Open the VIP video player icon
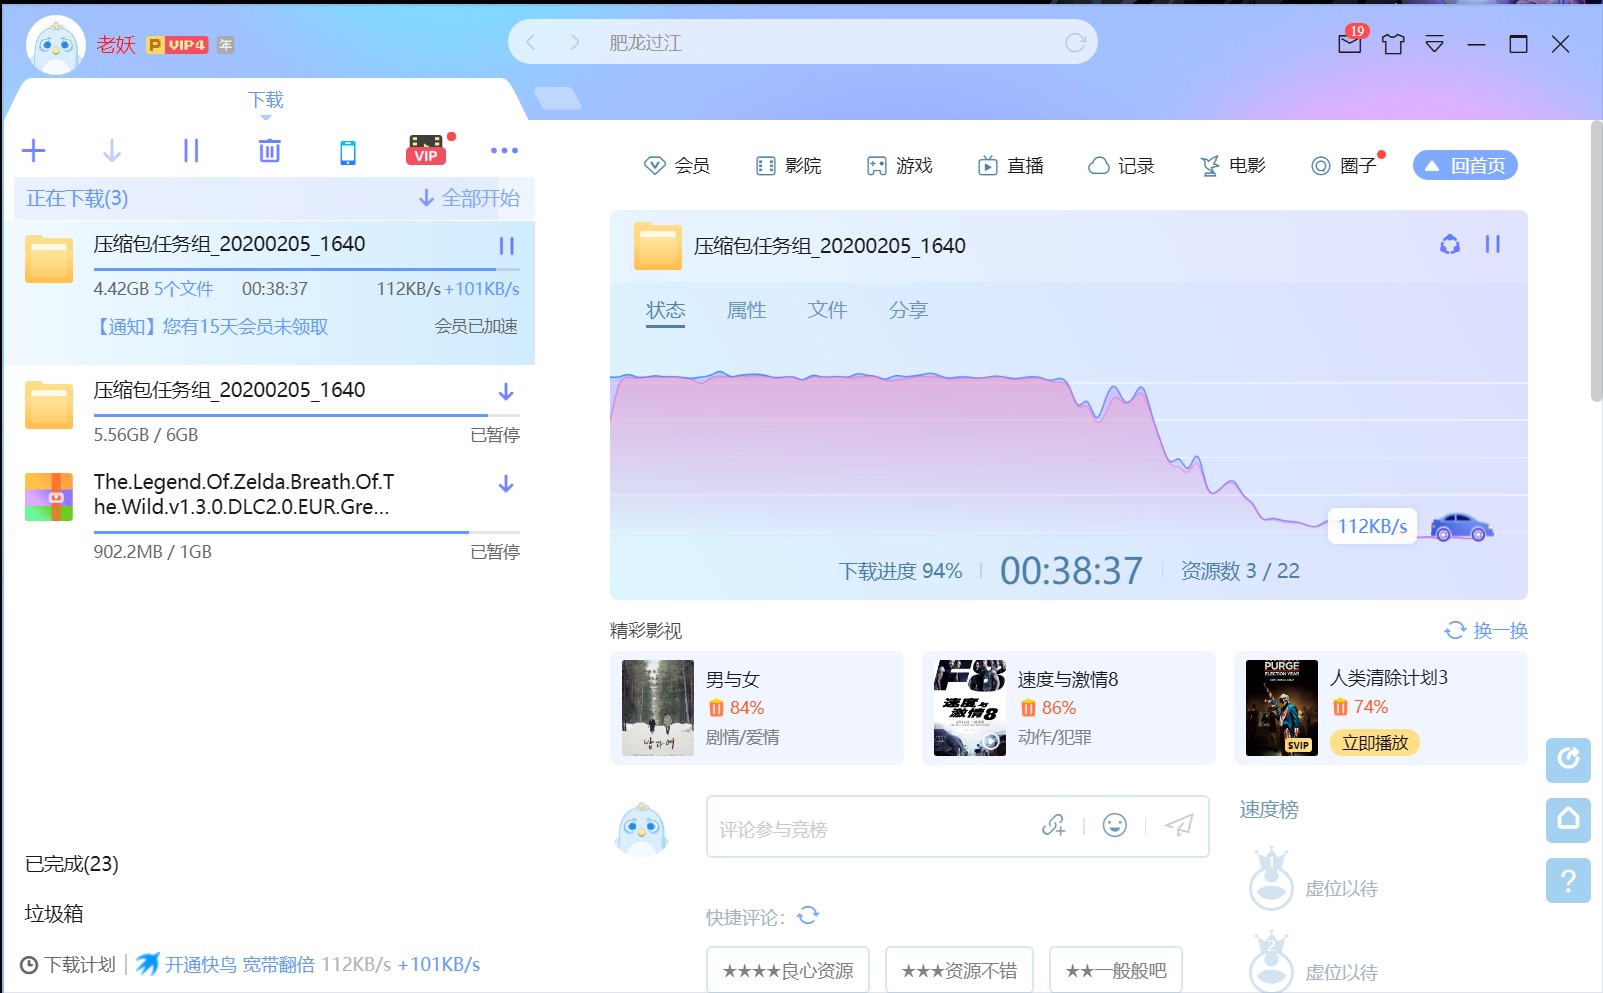This screenshot has width=1603, height=993. coord(425,152)
